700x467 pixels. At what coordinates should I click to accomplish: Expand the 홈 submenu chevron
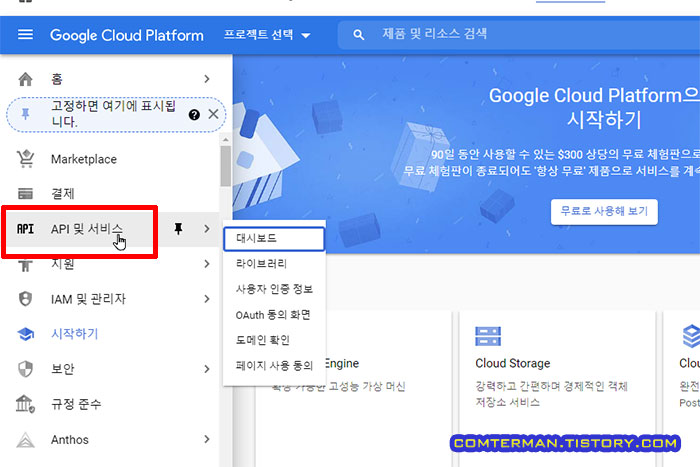[207, 79]
